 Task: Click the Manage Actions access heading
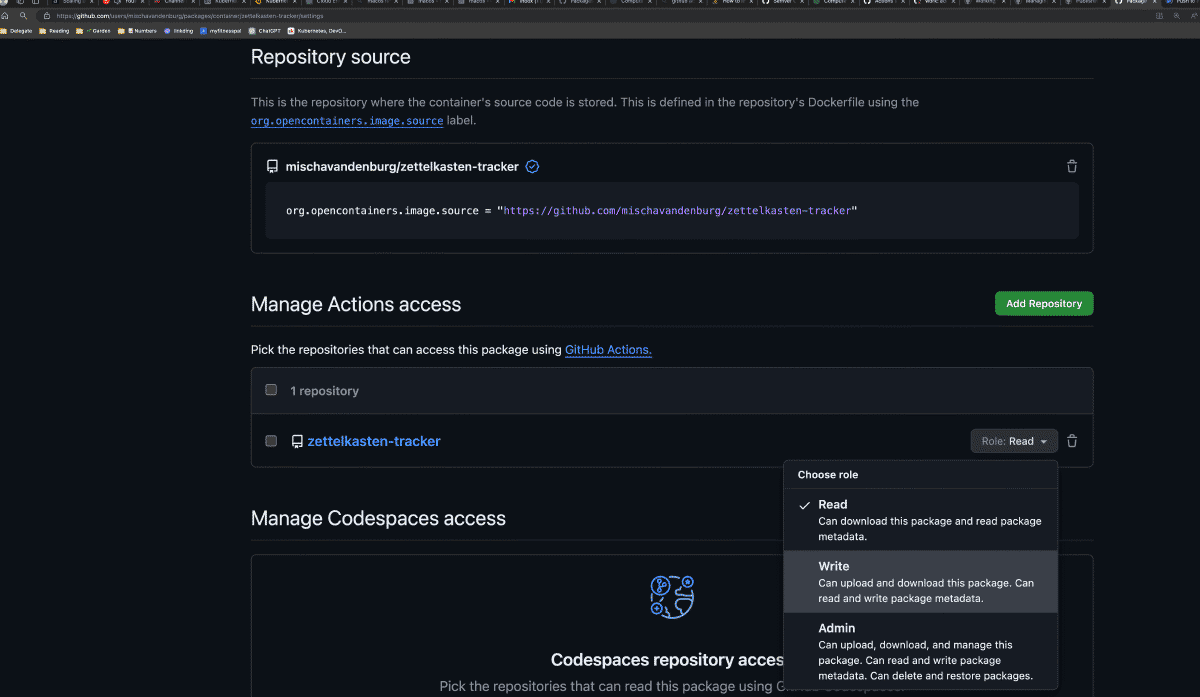356,304
